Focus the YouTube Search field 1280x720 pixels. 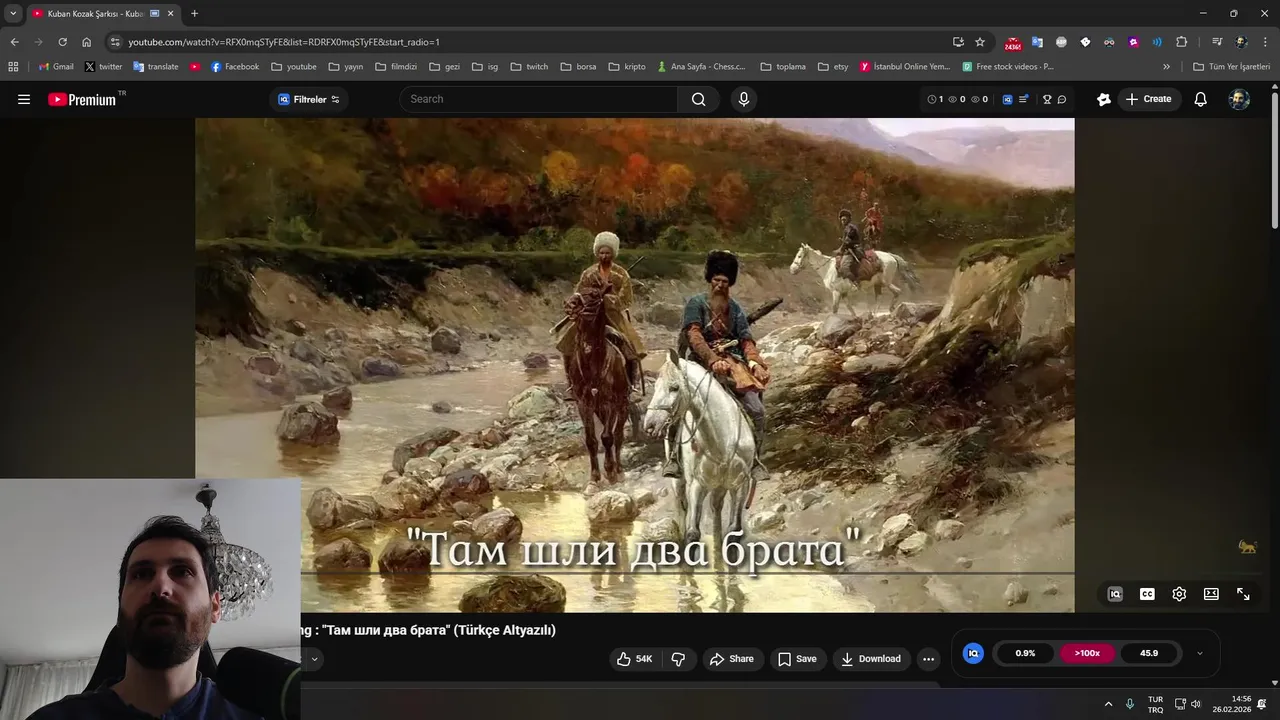pos(540,99)
